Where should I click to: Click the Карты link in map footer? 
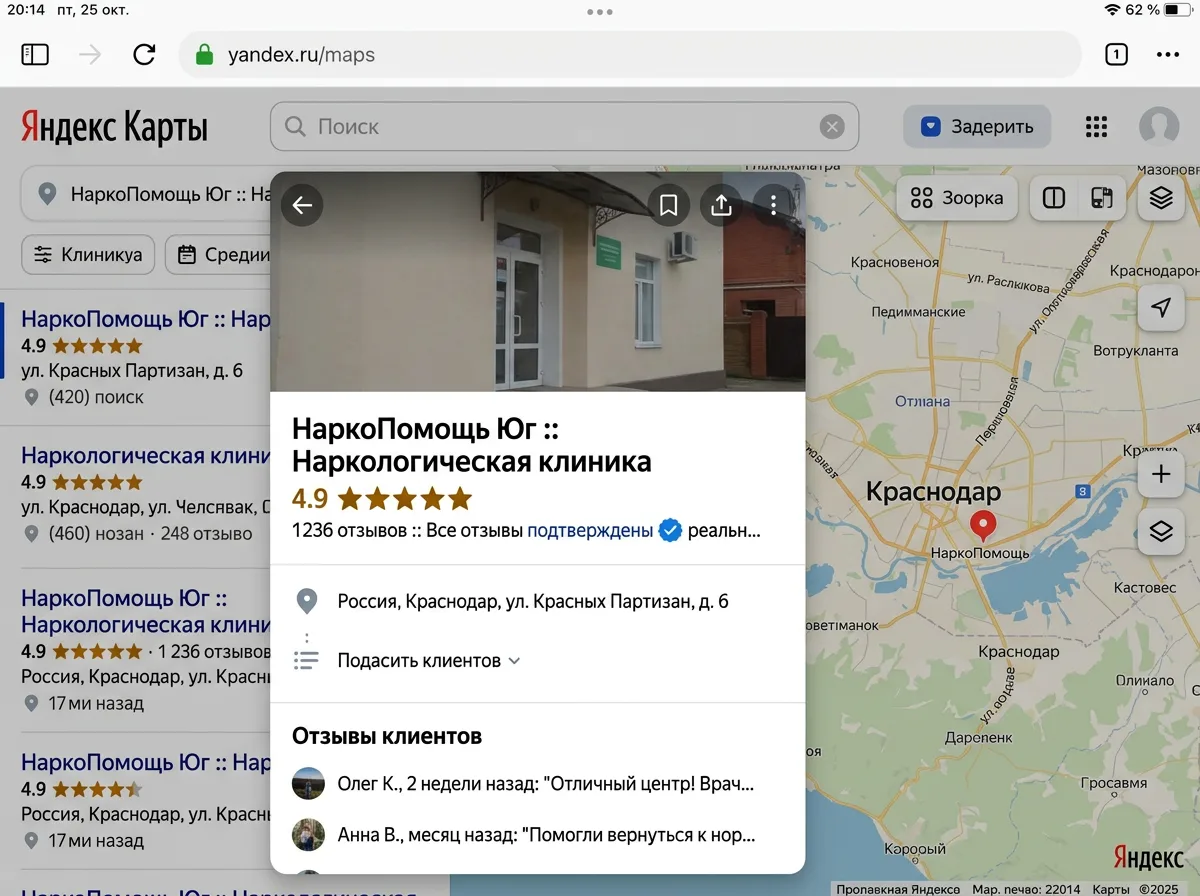tap(1111, 889)
